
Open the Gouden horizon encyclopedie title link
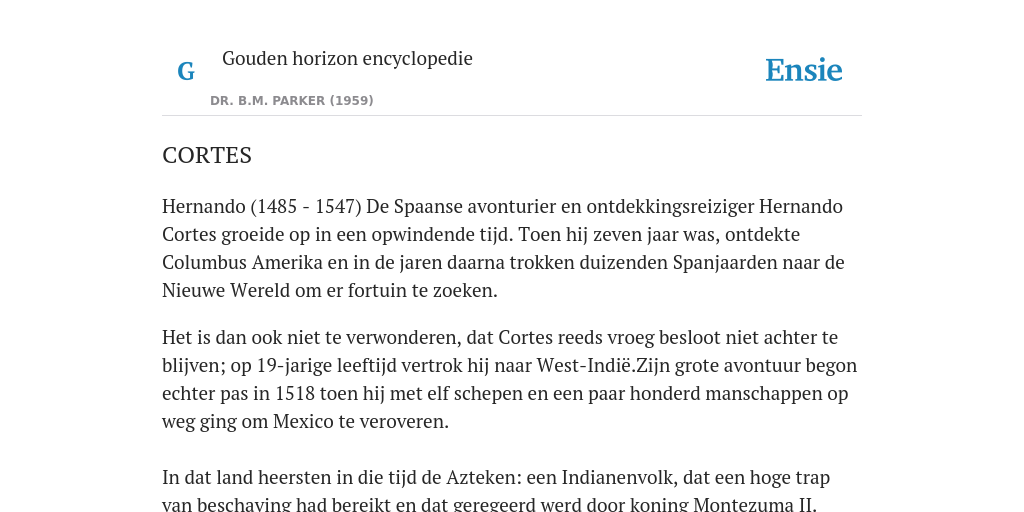347,58
